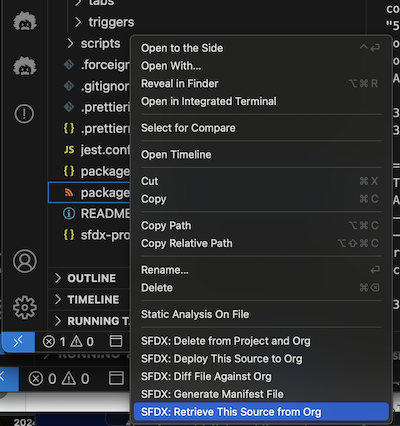Image resolution: width=400 pixels, height=426 pixels.
Task: Choose SFDX: Delete from Project and Org
Action: tap(261, 341)
